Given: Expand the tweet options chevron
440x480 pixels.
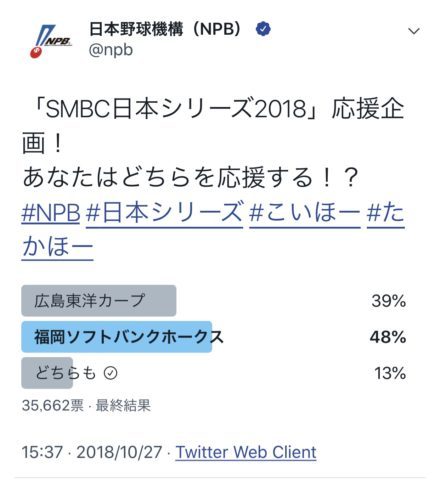Looking at the screenshot, I should tap(414, 31).
